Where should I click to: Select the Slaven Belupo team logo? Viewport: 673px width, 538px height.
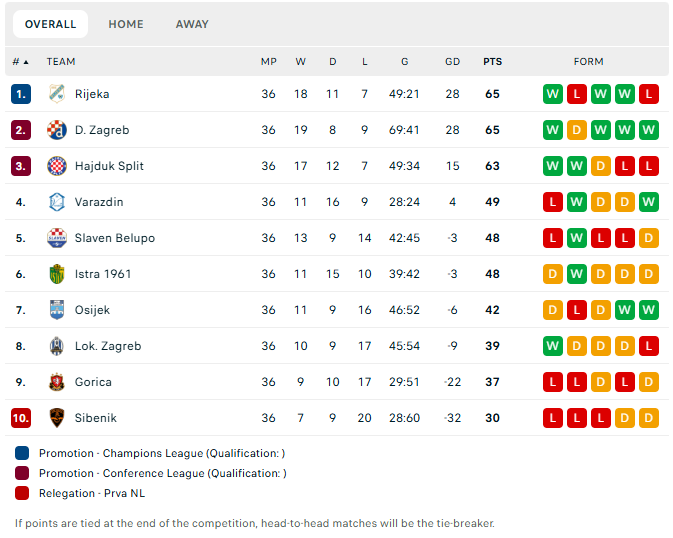(57, 238)
